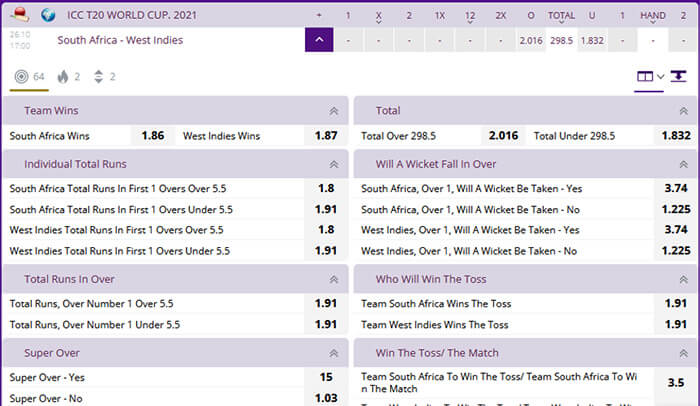Image resolution: width=700 pixels, height=406 pixels.
Task: Select the popular flame markets tab
Action: pyautogui.click(x=69, y=77)
